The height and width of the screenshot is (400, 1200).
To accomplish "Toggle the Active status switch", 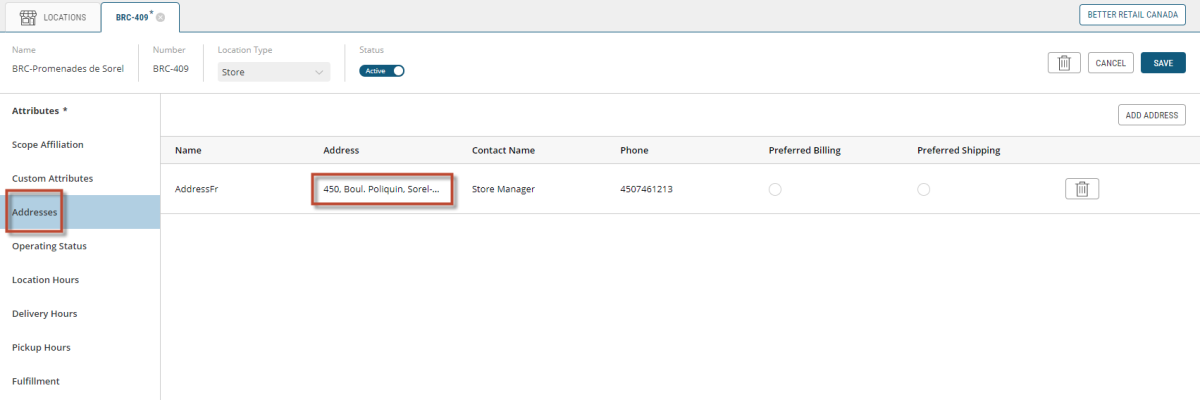I will (x=382, y=71).
